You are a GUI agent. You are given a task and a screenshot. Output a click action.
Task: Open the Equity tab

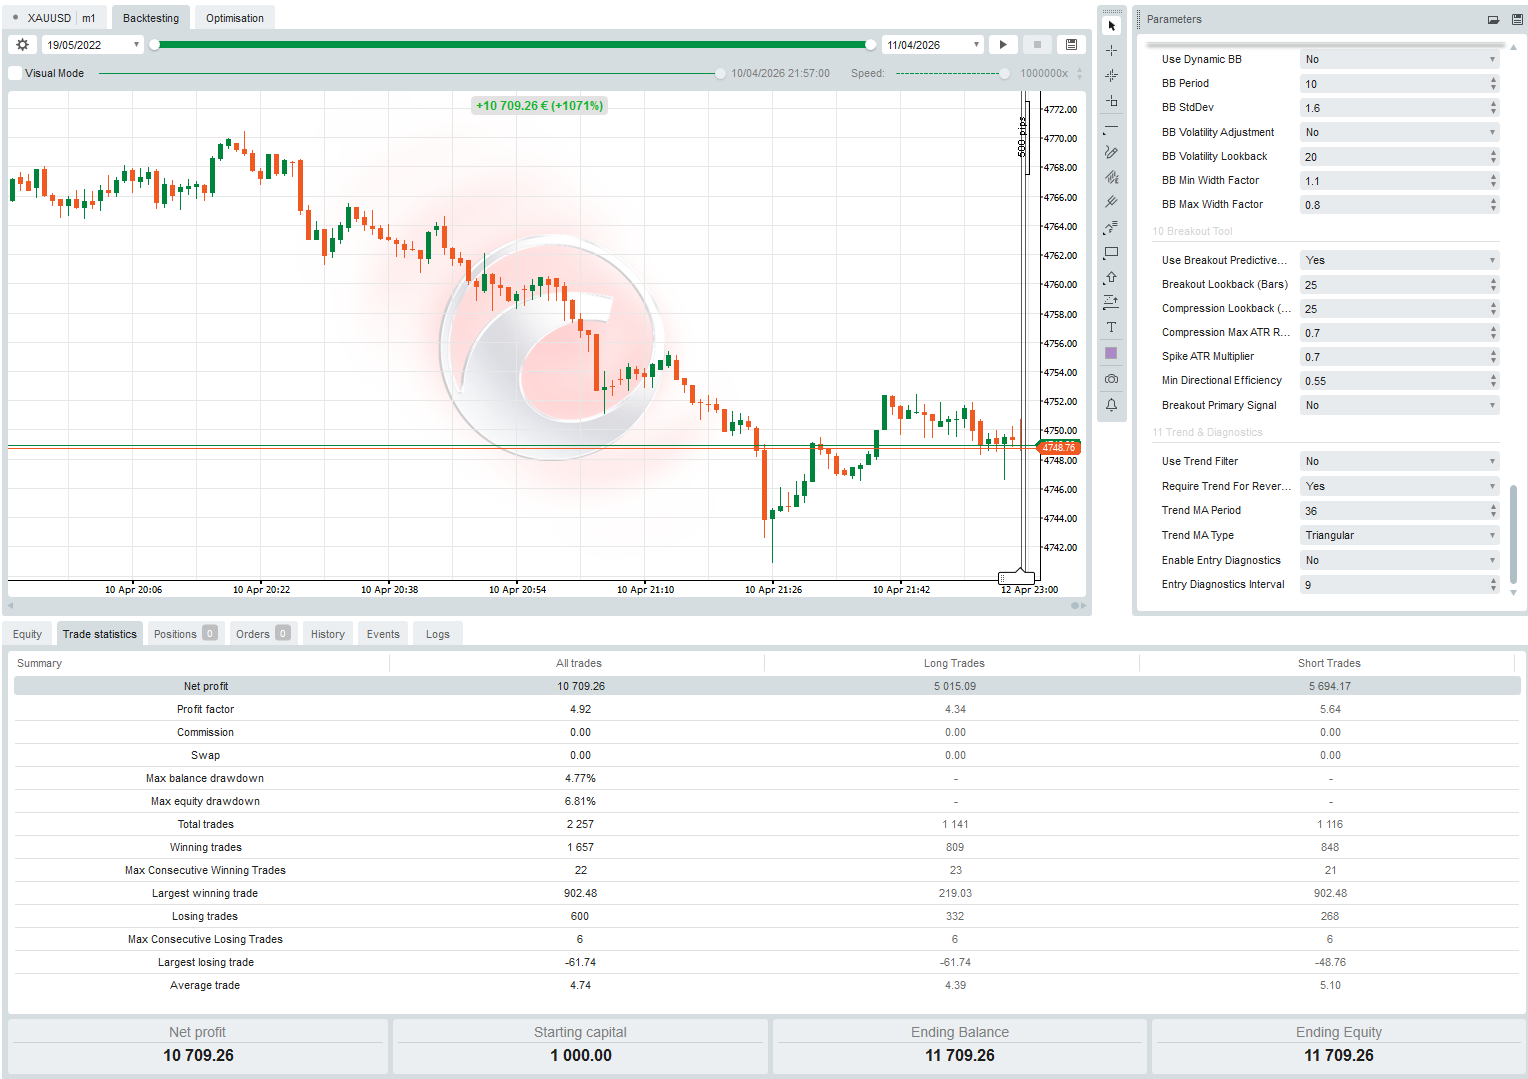27,633
